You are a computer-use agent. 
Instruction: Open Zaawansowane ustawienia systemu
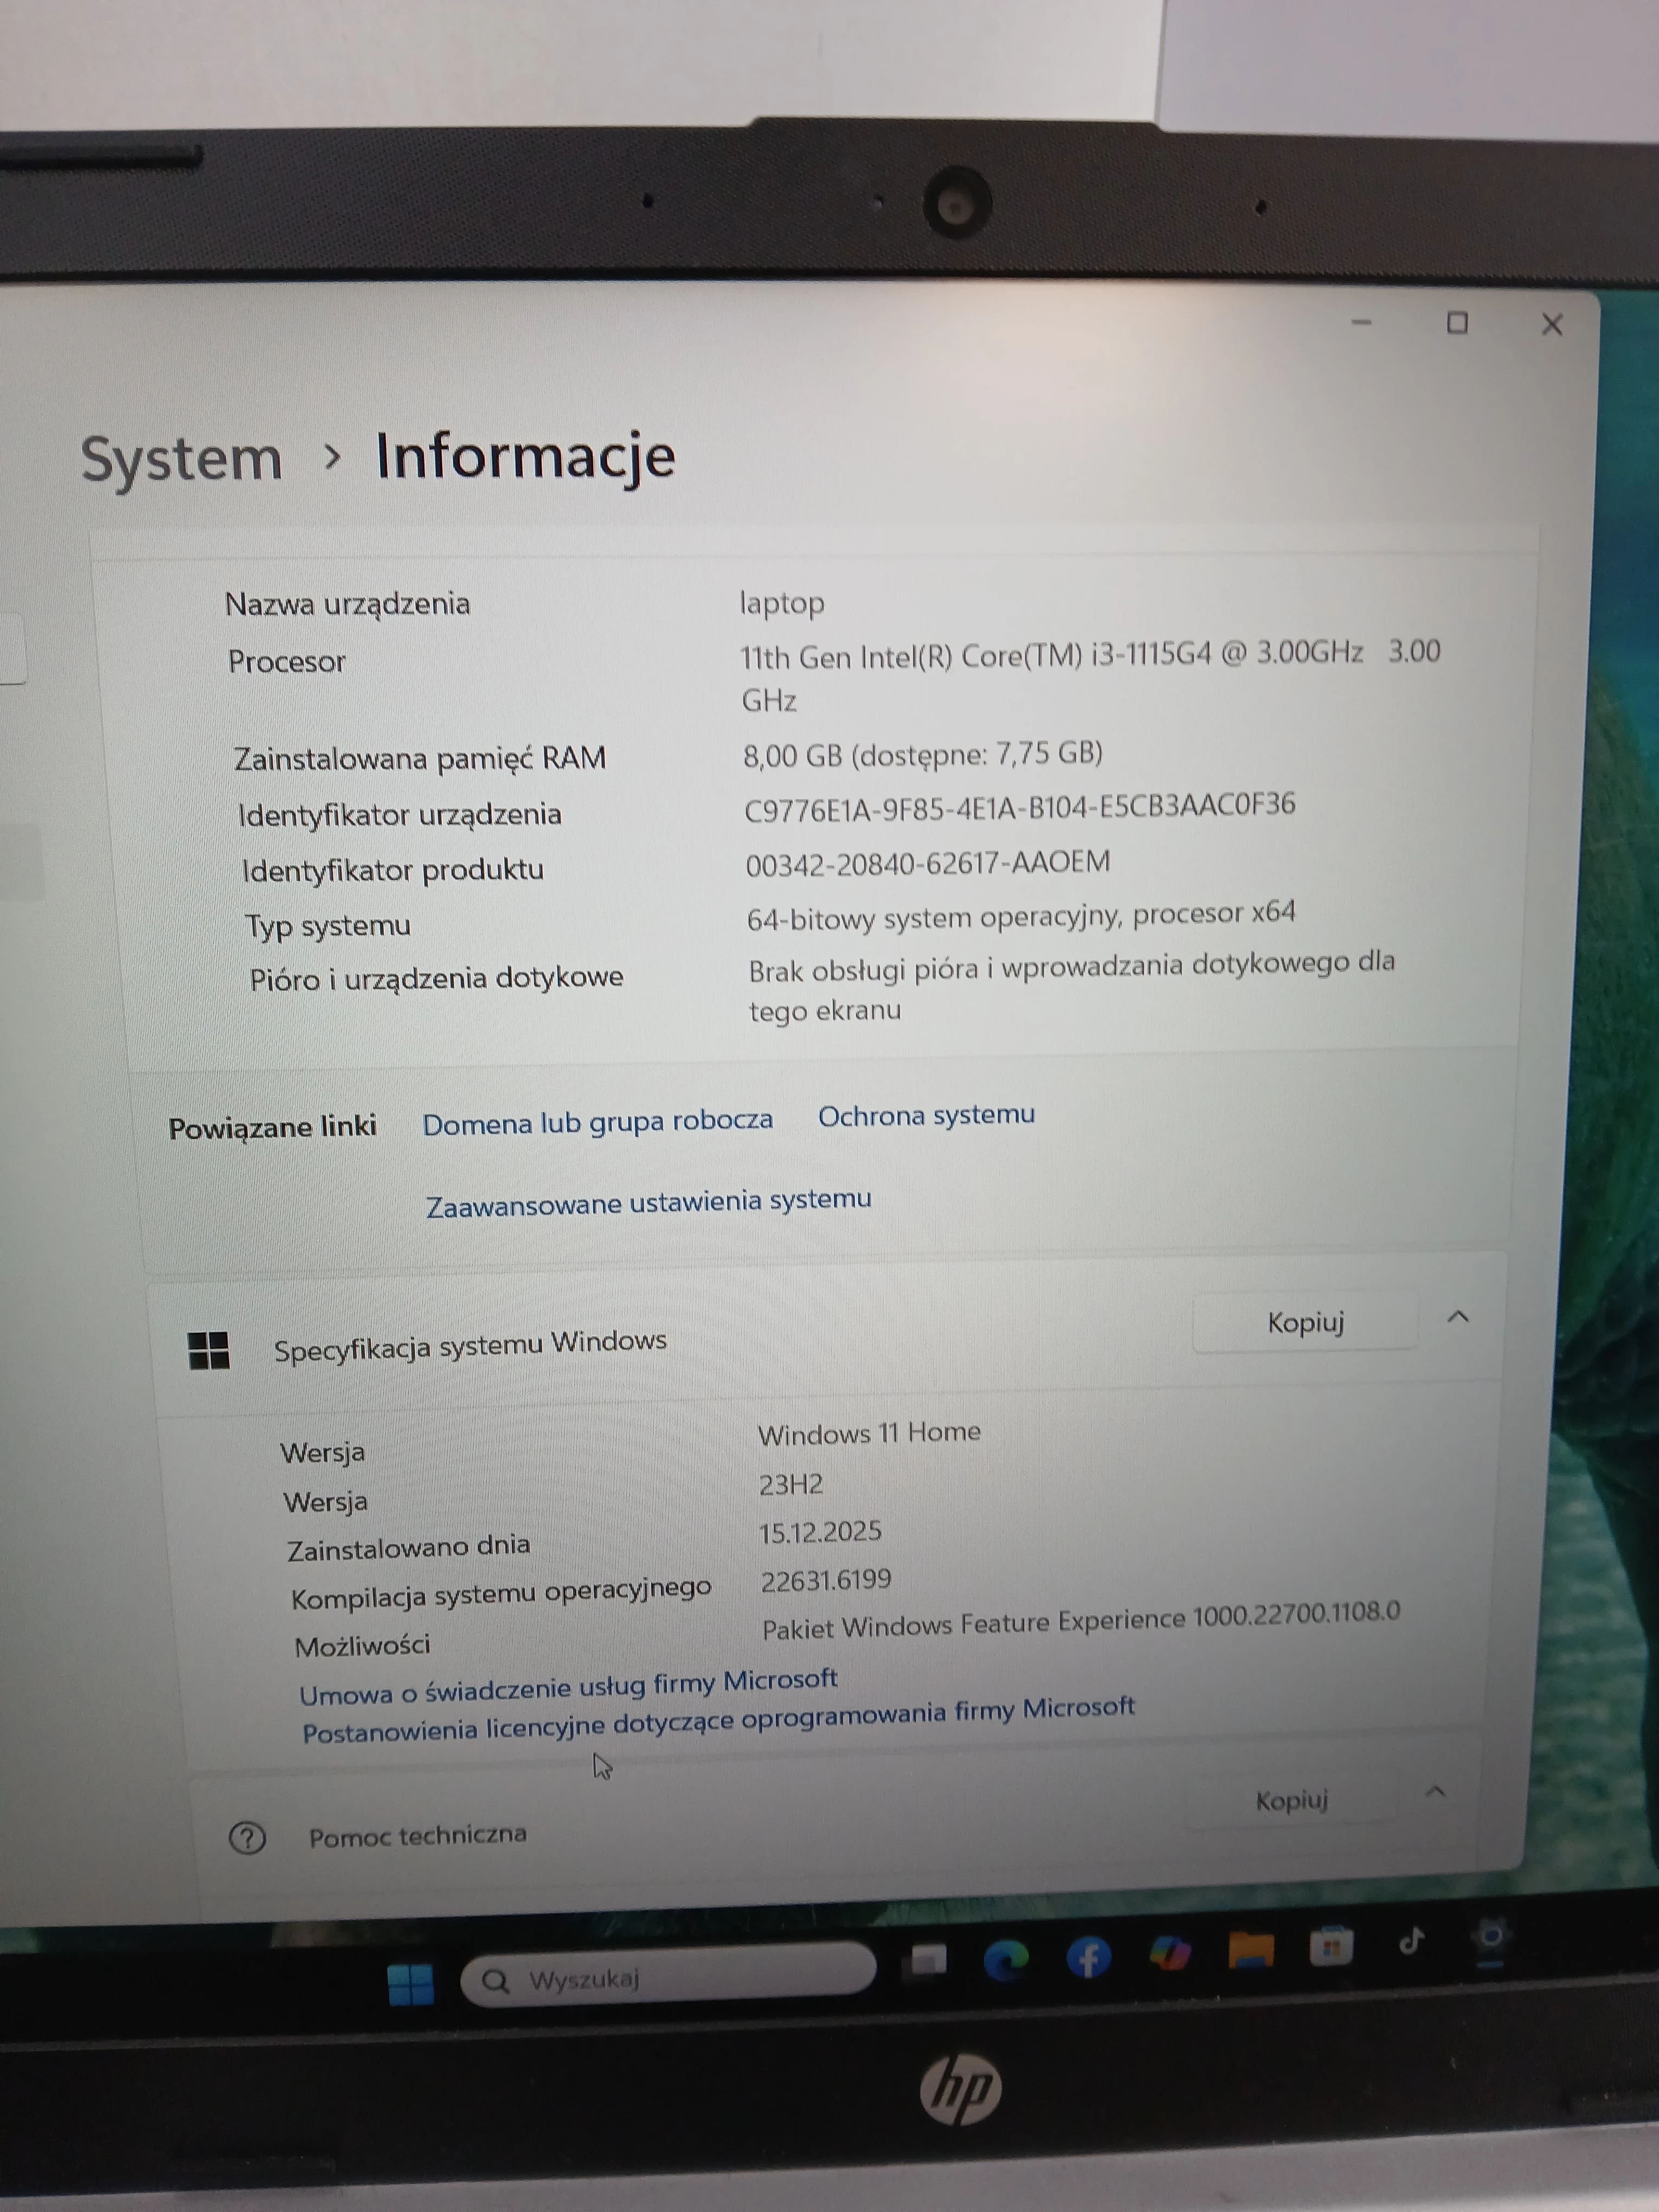click(x=648, y=1201)
